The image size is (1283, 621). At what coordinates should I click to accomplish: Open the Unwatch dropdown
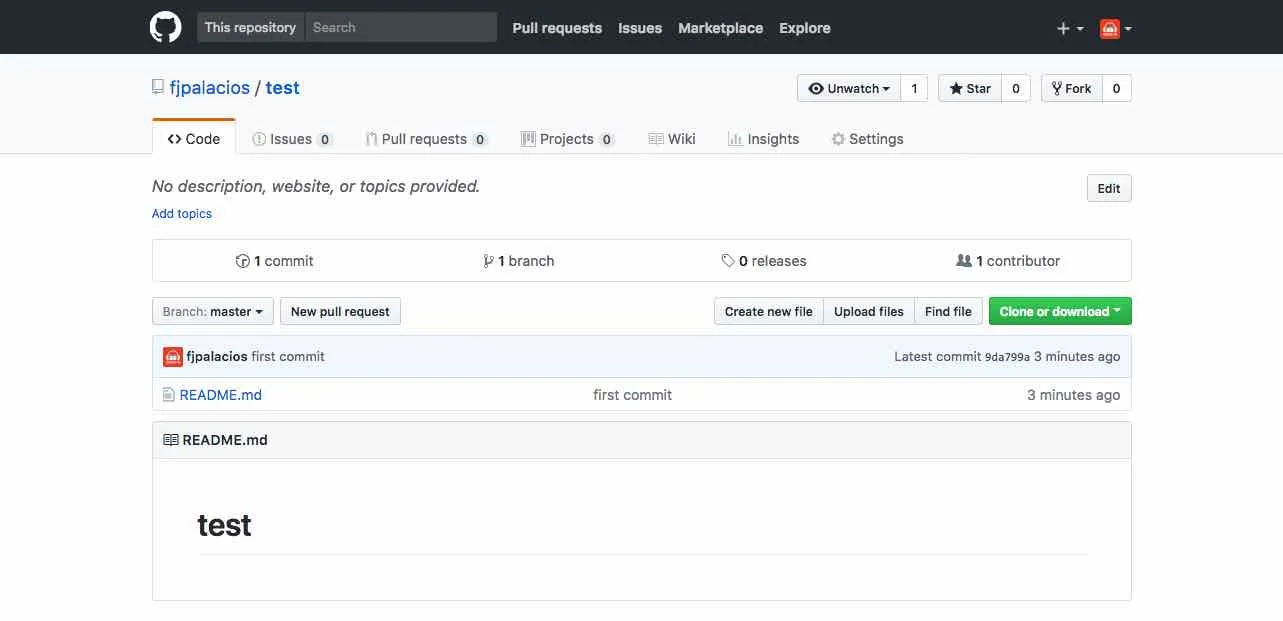849,88
